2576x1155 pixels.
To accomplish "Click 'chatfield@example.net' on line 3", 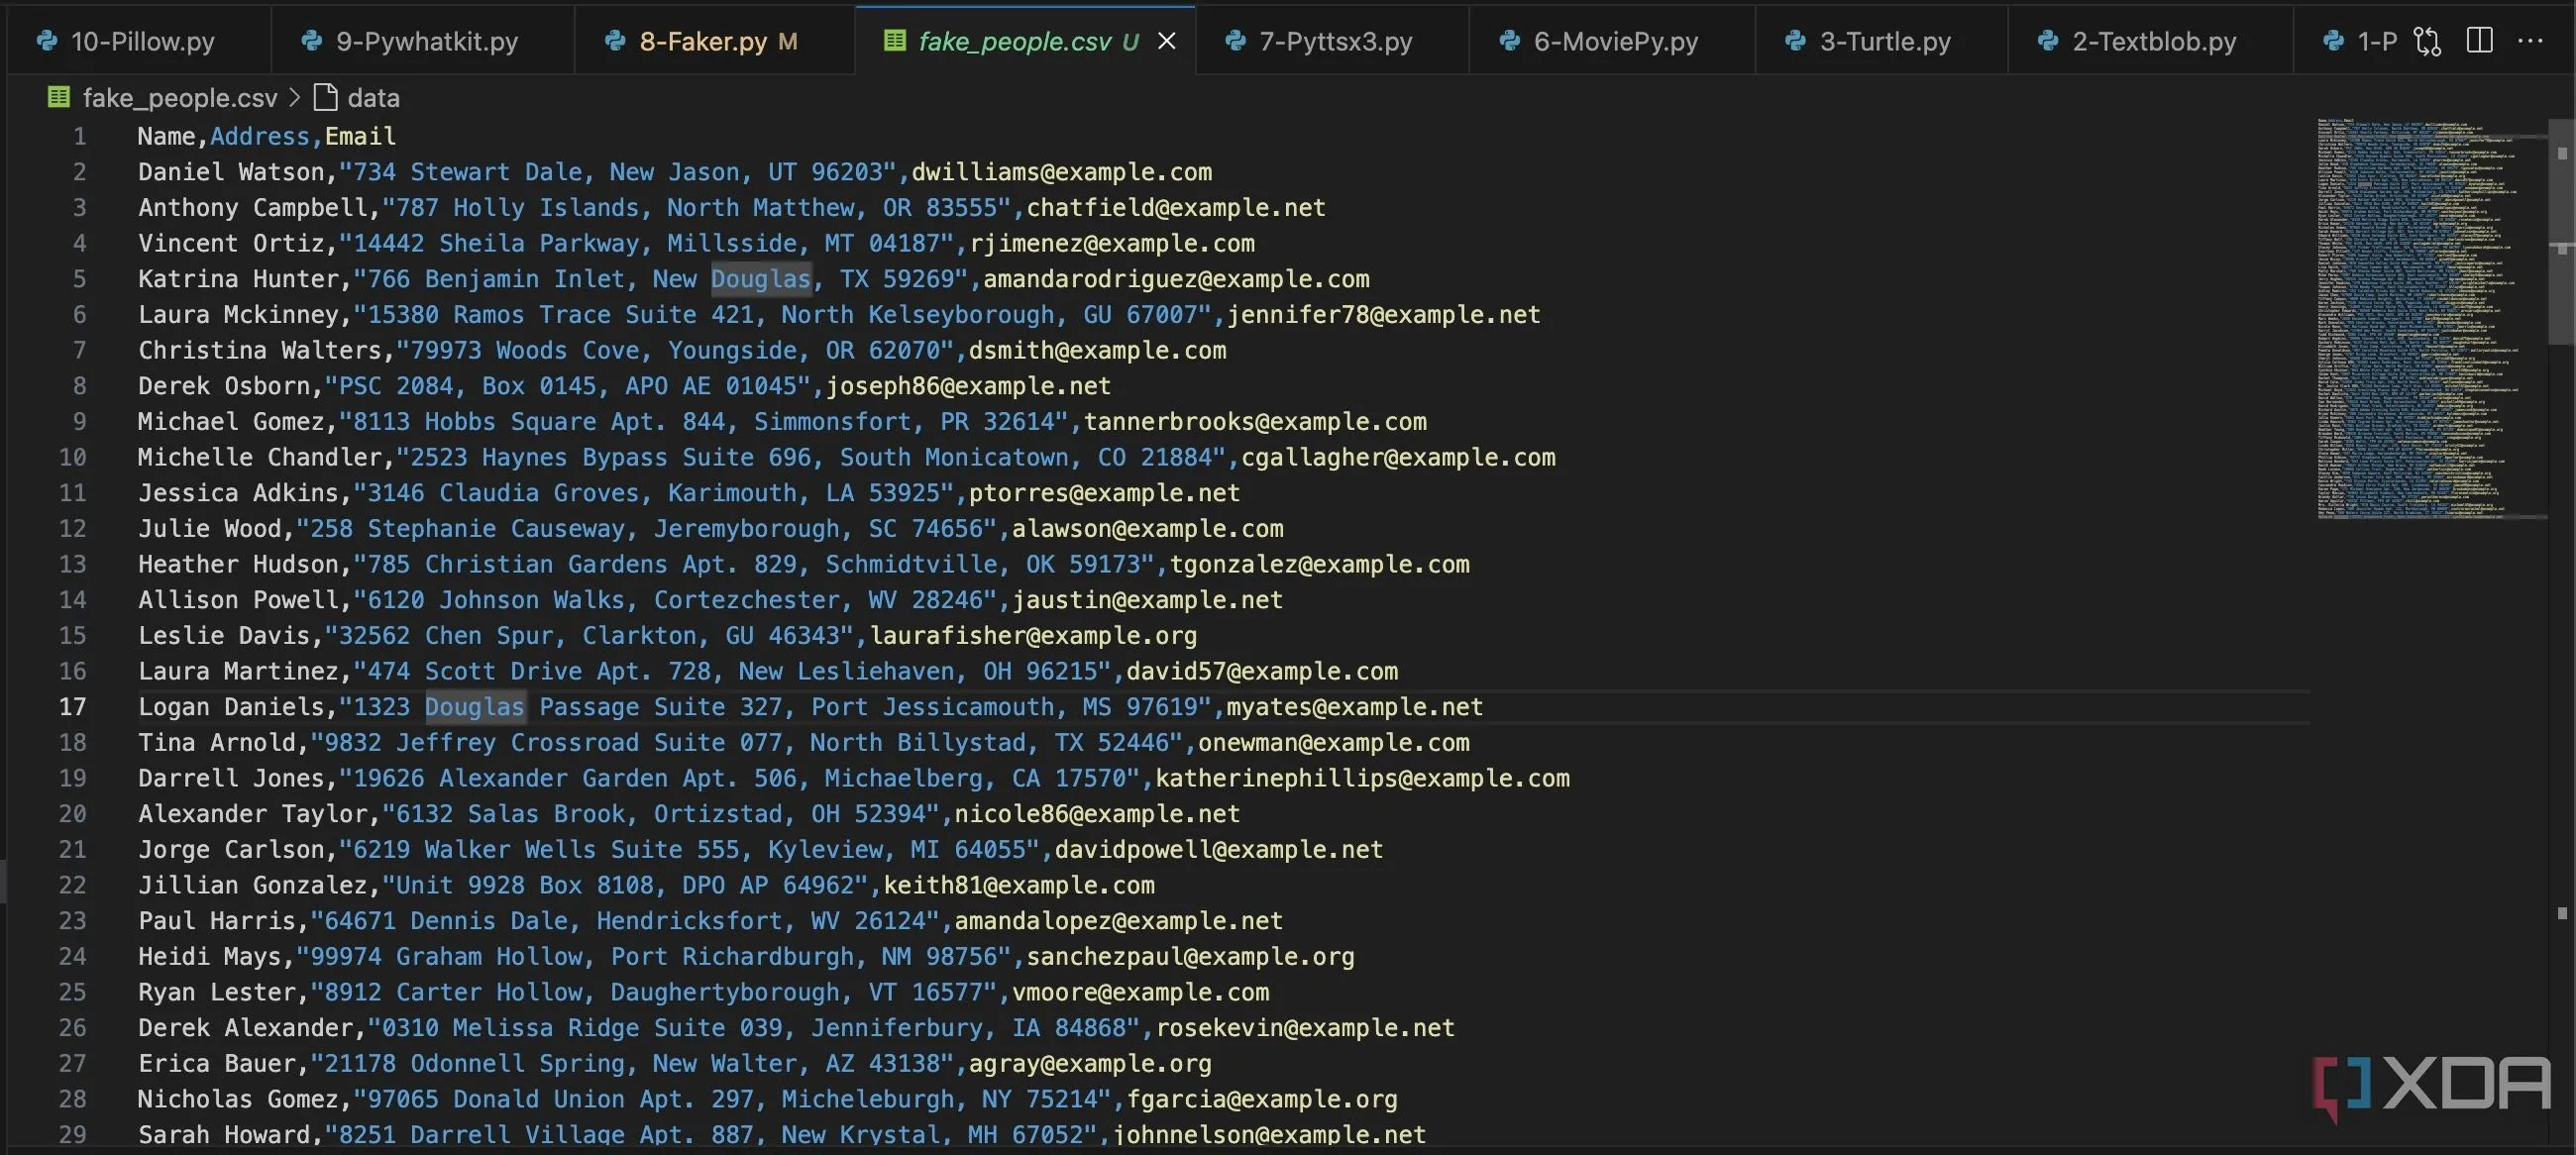I will coord(1176,208).
